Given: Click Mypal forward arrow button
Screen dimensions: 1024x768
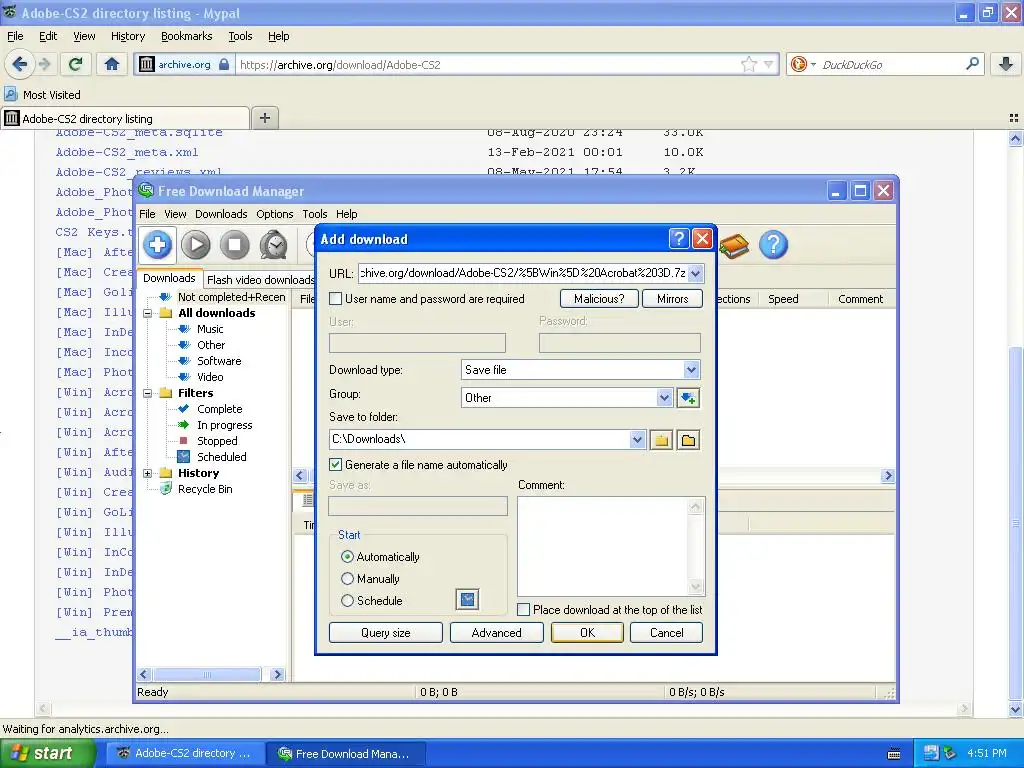Looking at the screenshot, I should point(44,64).
